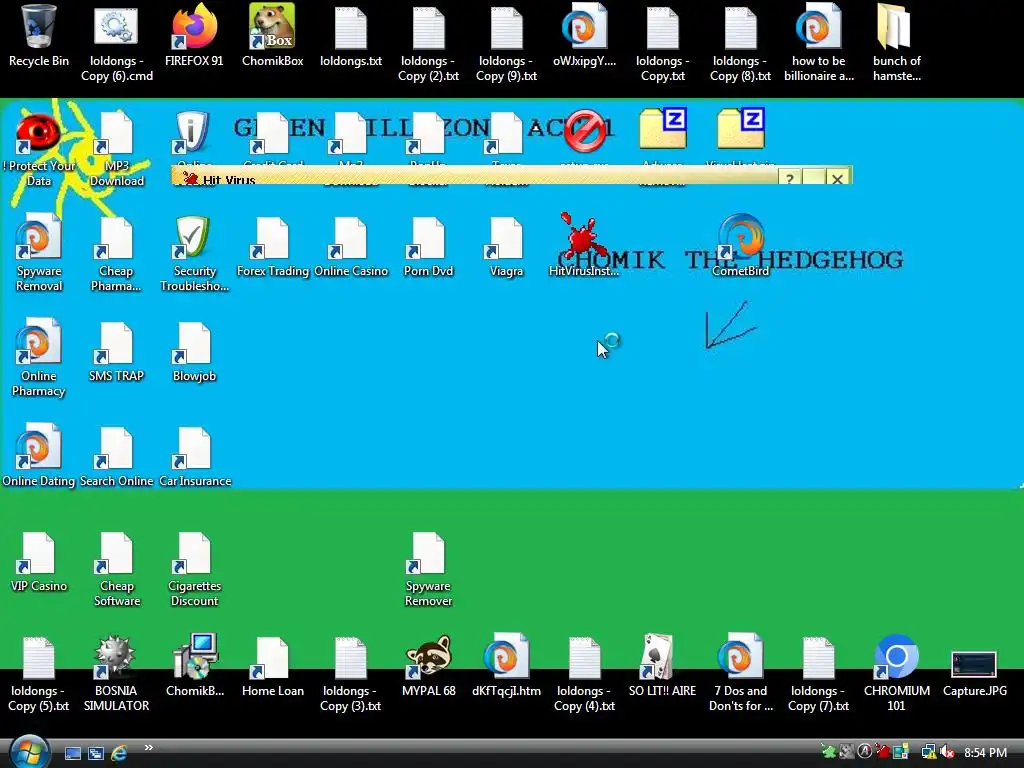Image resolution: width=1024 pixels, height=768 pixels.
Task: Select the Cheap Pharma... shortcut
Action: (x=116, y=253)
